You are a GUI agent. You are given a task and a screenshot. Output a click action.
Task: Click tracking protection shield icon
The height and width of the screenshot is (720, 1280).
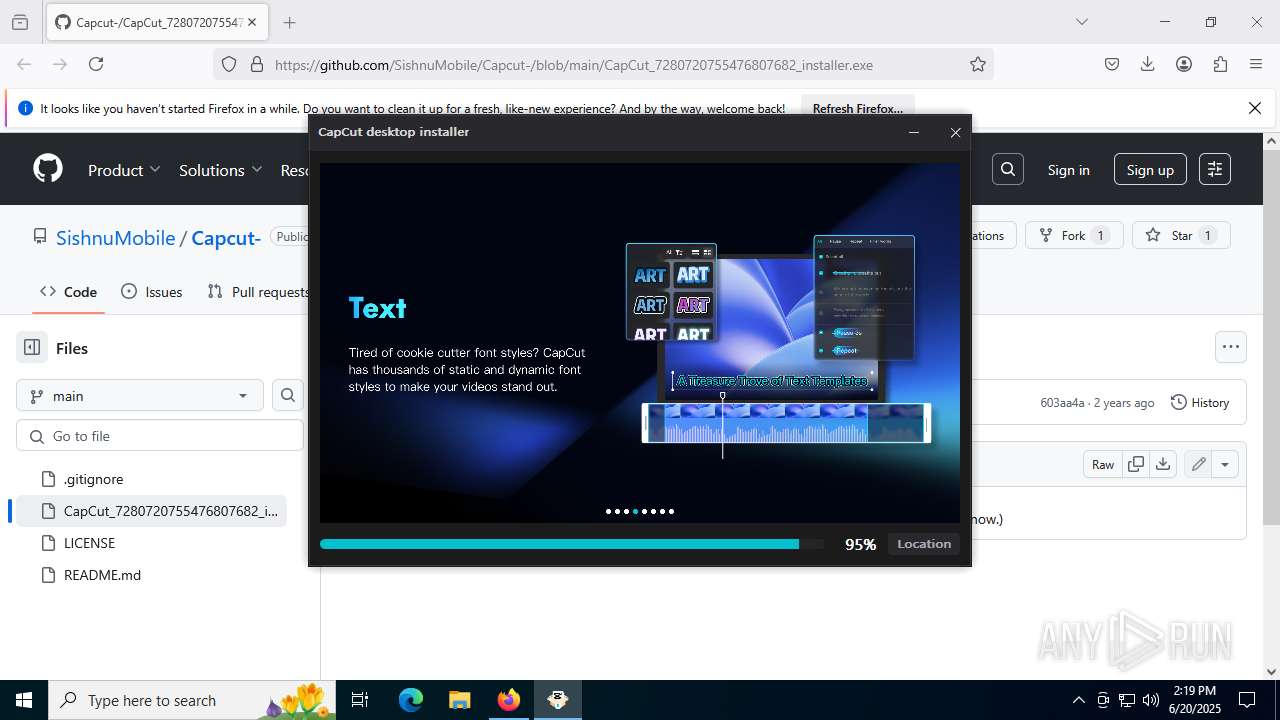click(x=229, y=64)
